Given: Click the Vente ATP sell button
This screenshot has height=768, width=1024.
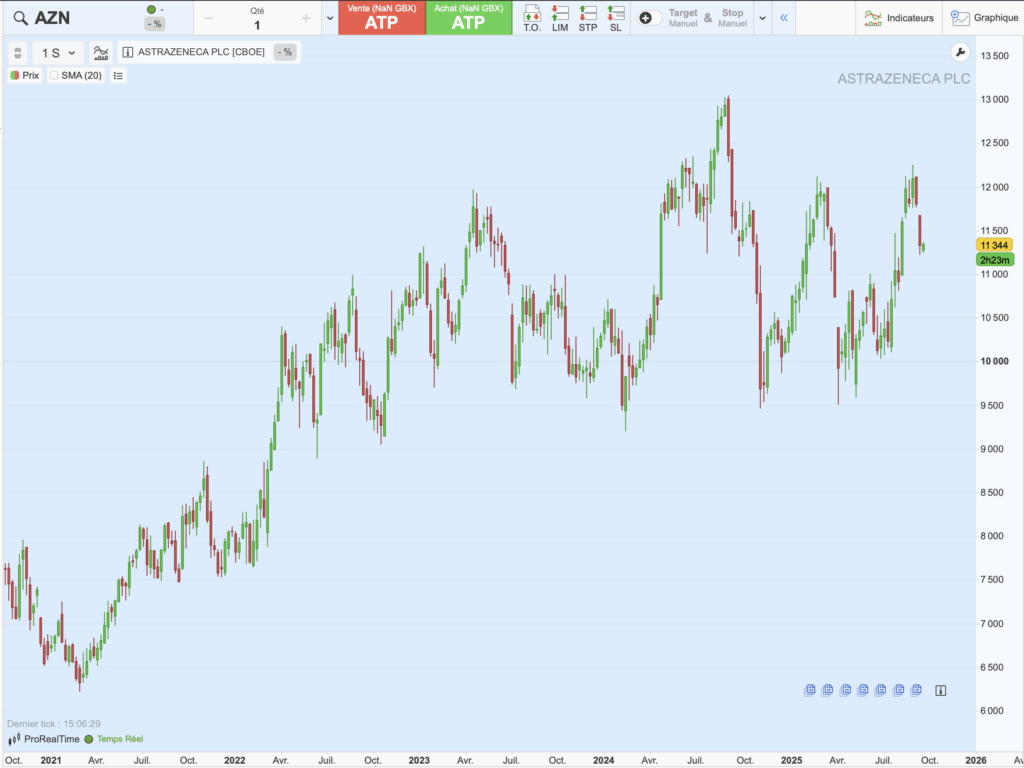Looking at the screenshot, I should click(381, 17).
